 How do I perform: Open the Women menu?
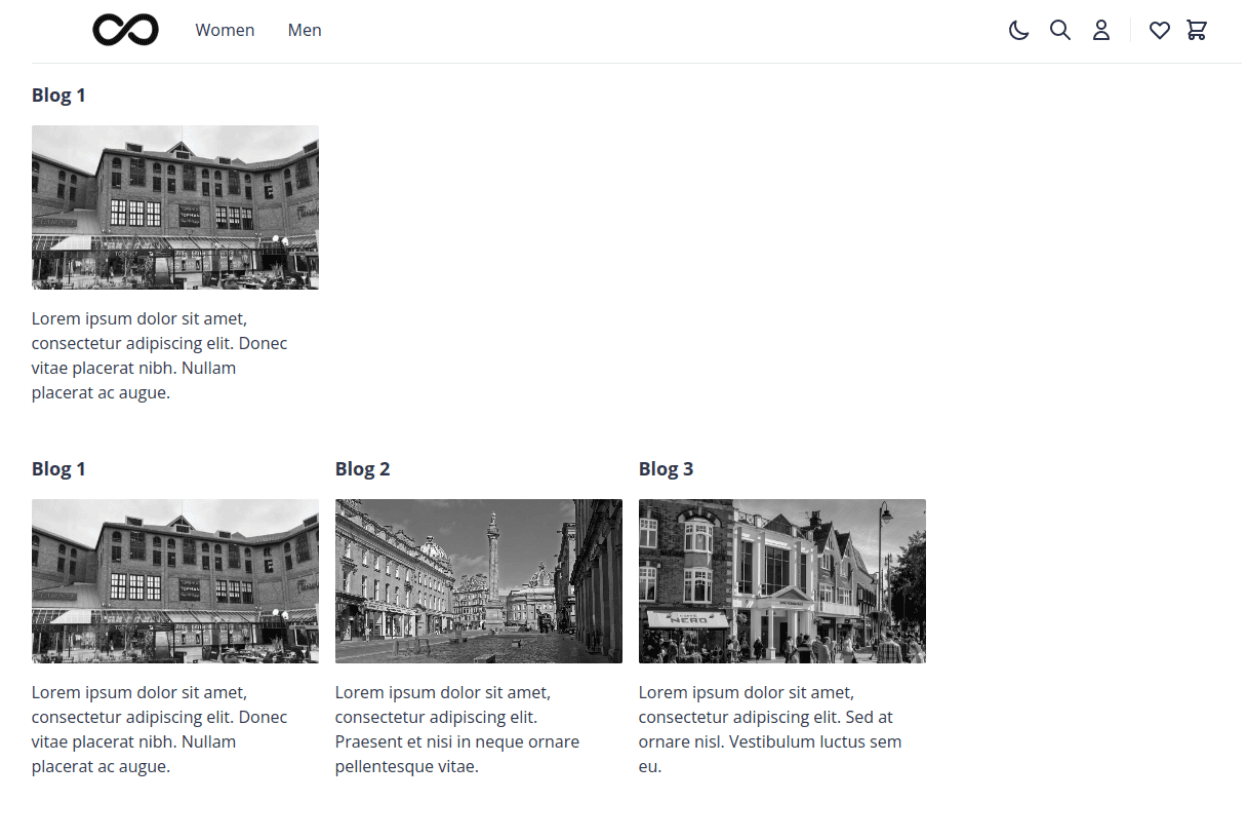[224, 30]
